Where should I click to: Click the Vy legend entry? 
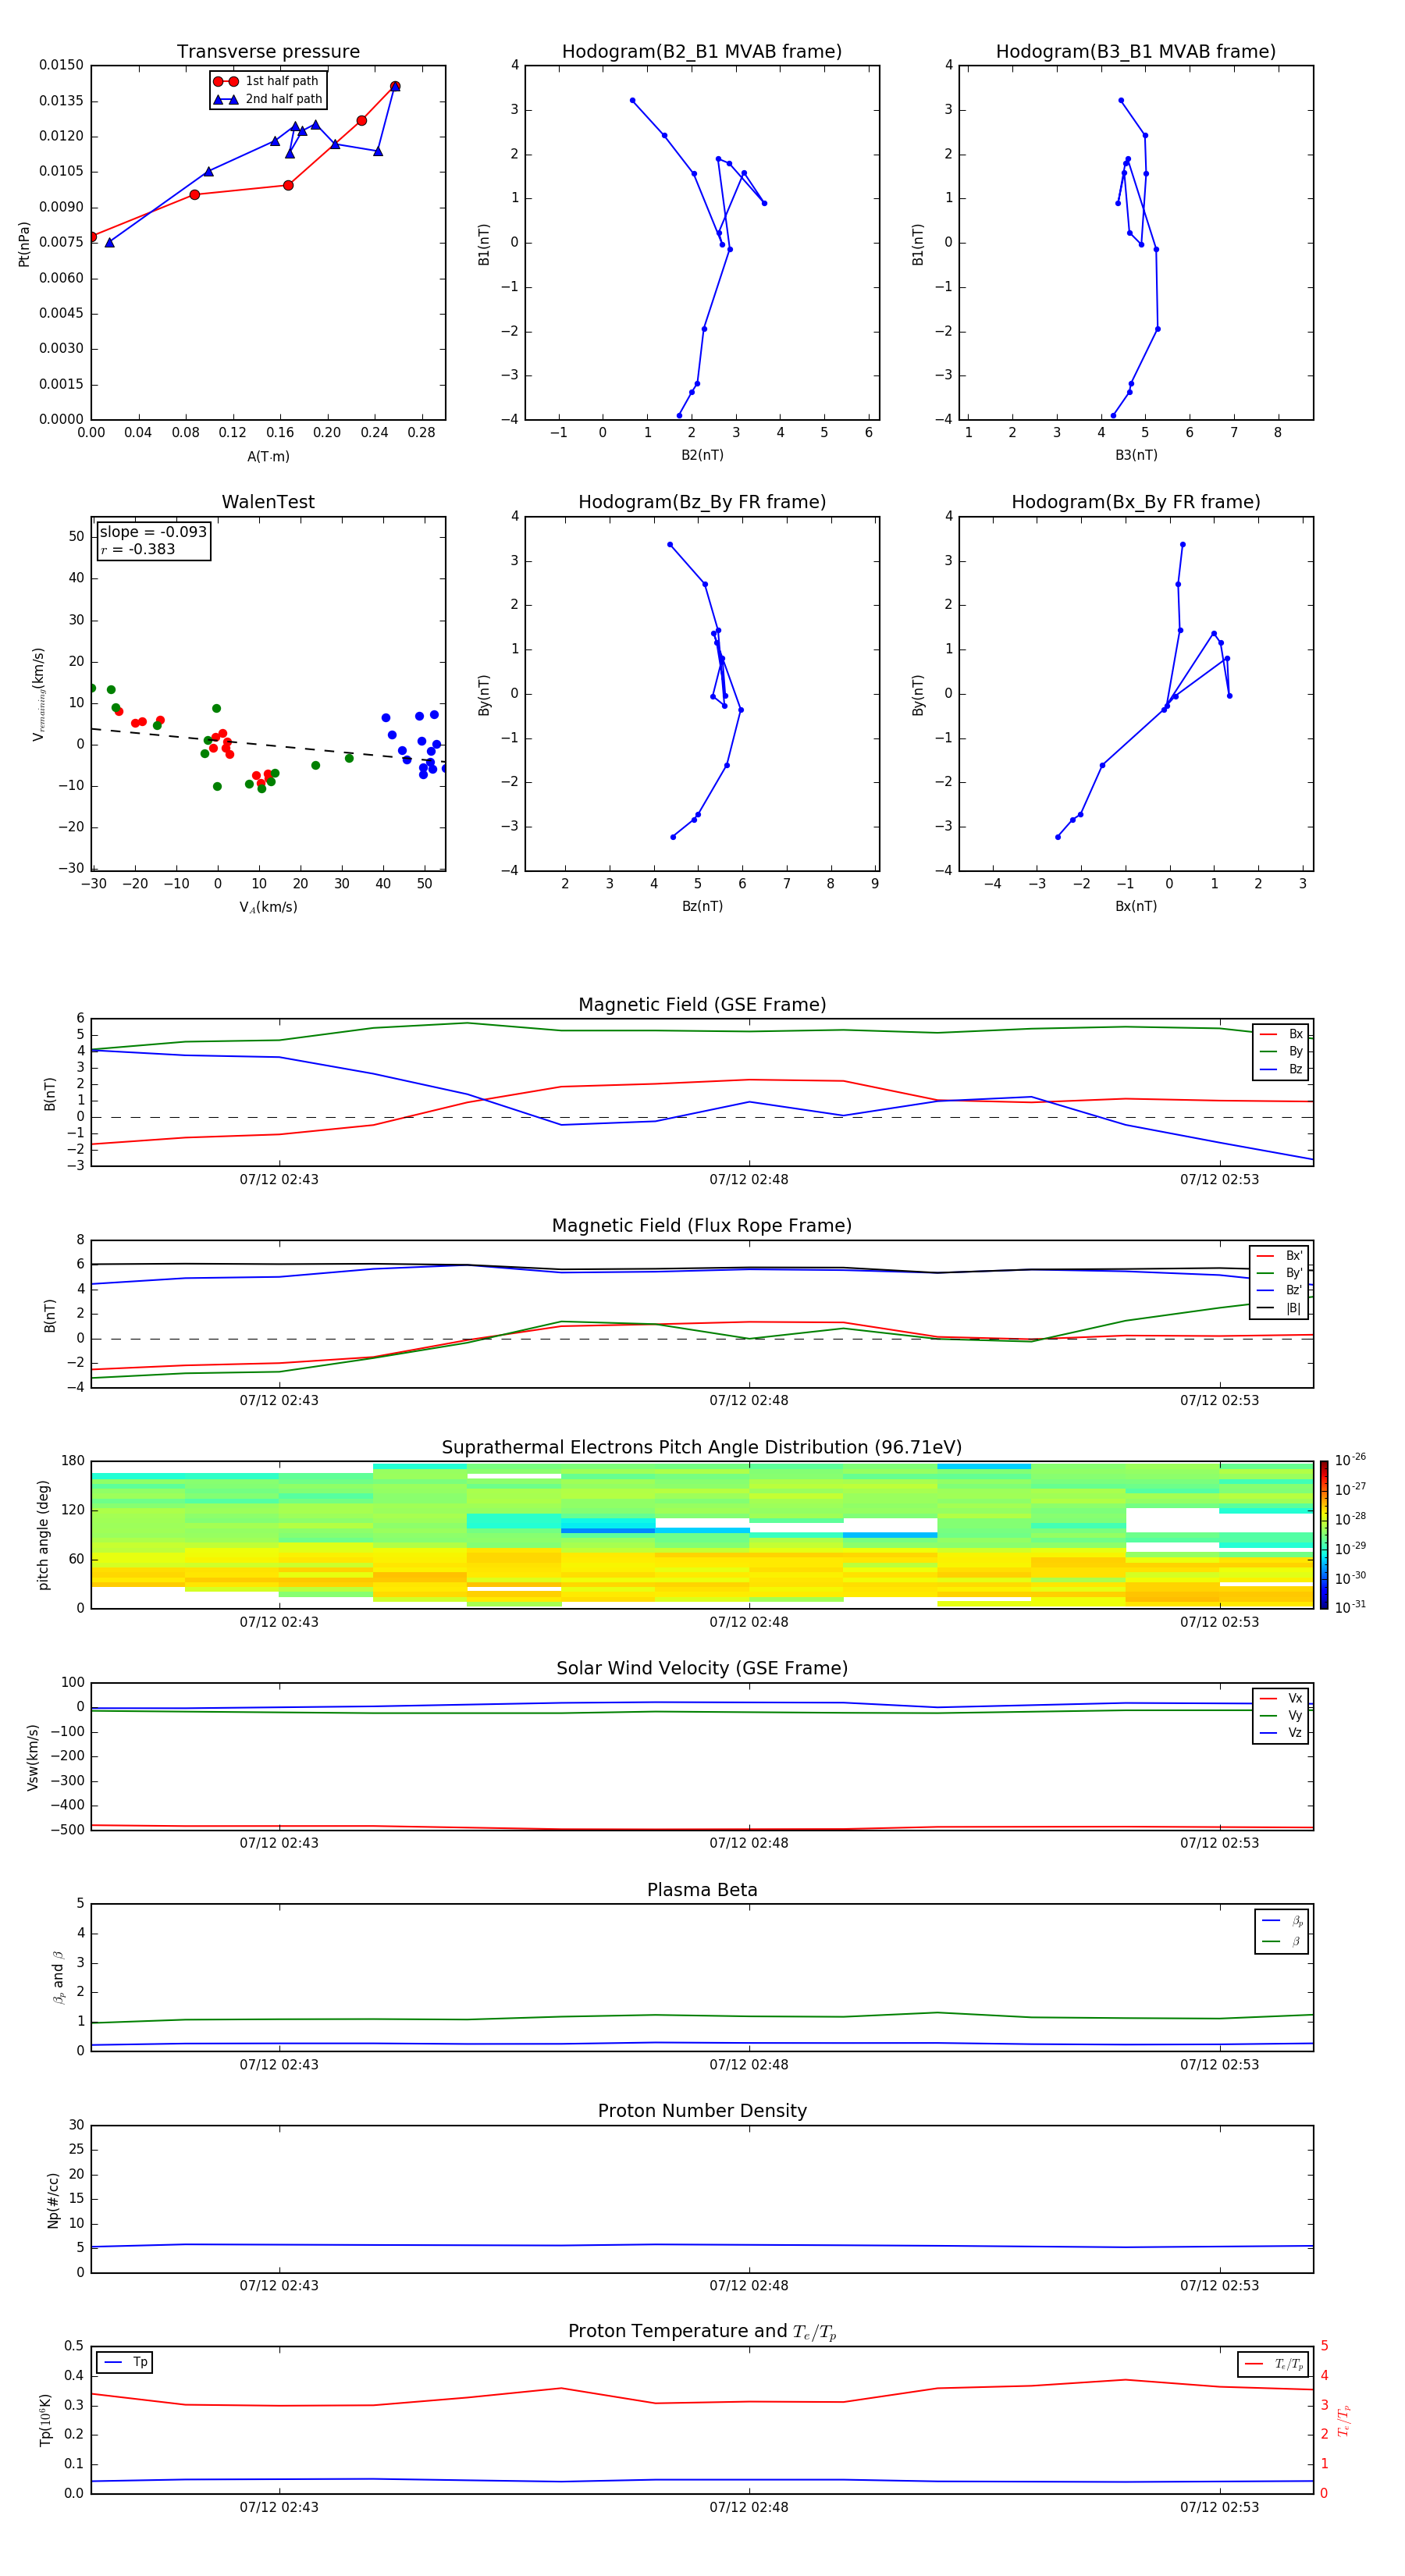1281,1715
